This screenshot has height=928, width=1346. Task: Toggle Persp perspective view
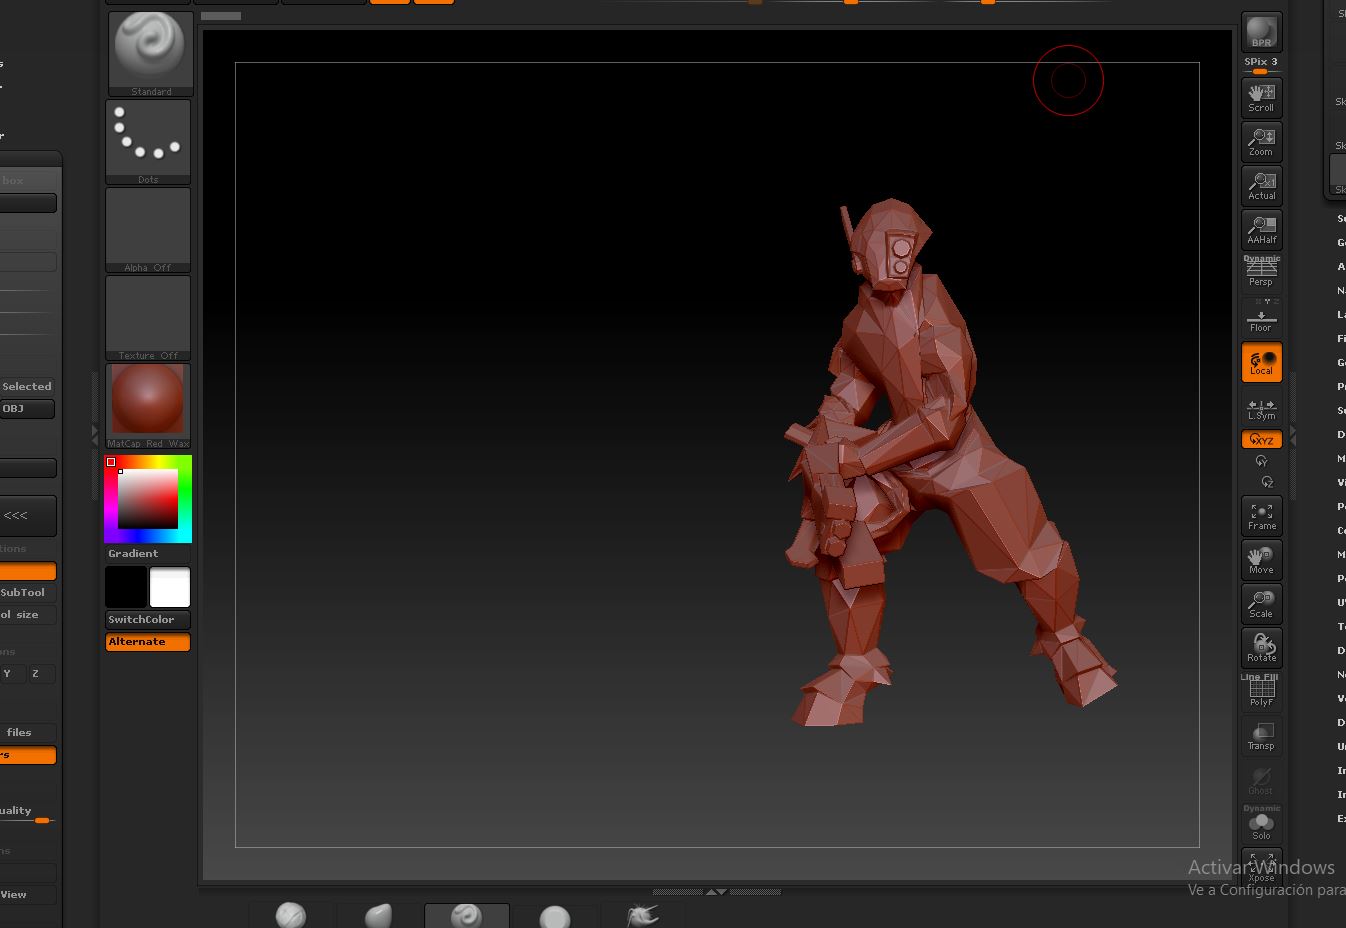point(1261,272)
